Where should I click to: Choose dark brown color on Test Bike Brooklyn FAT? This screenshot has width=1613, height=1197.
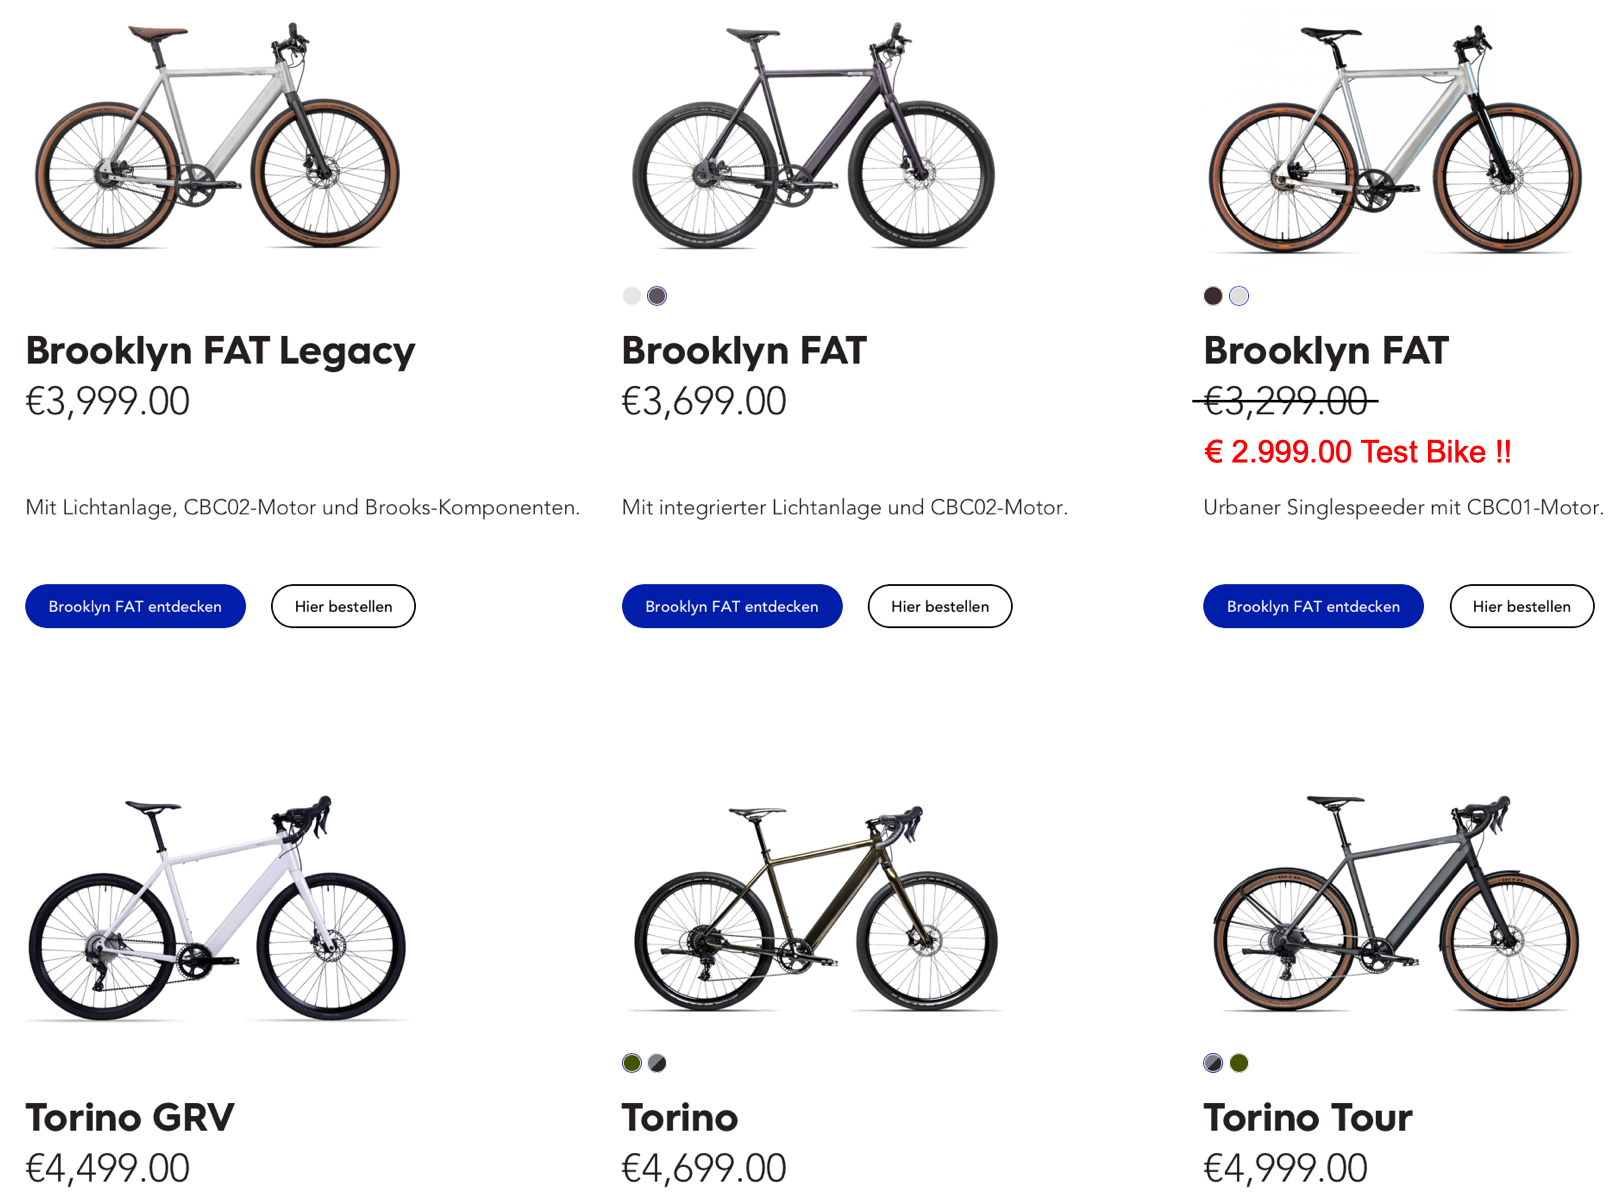(1213, 296)
